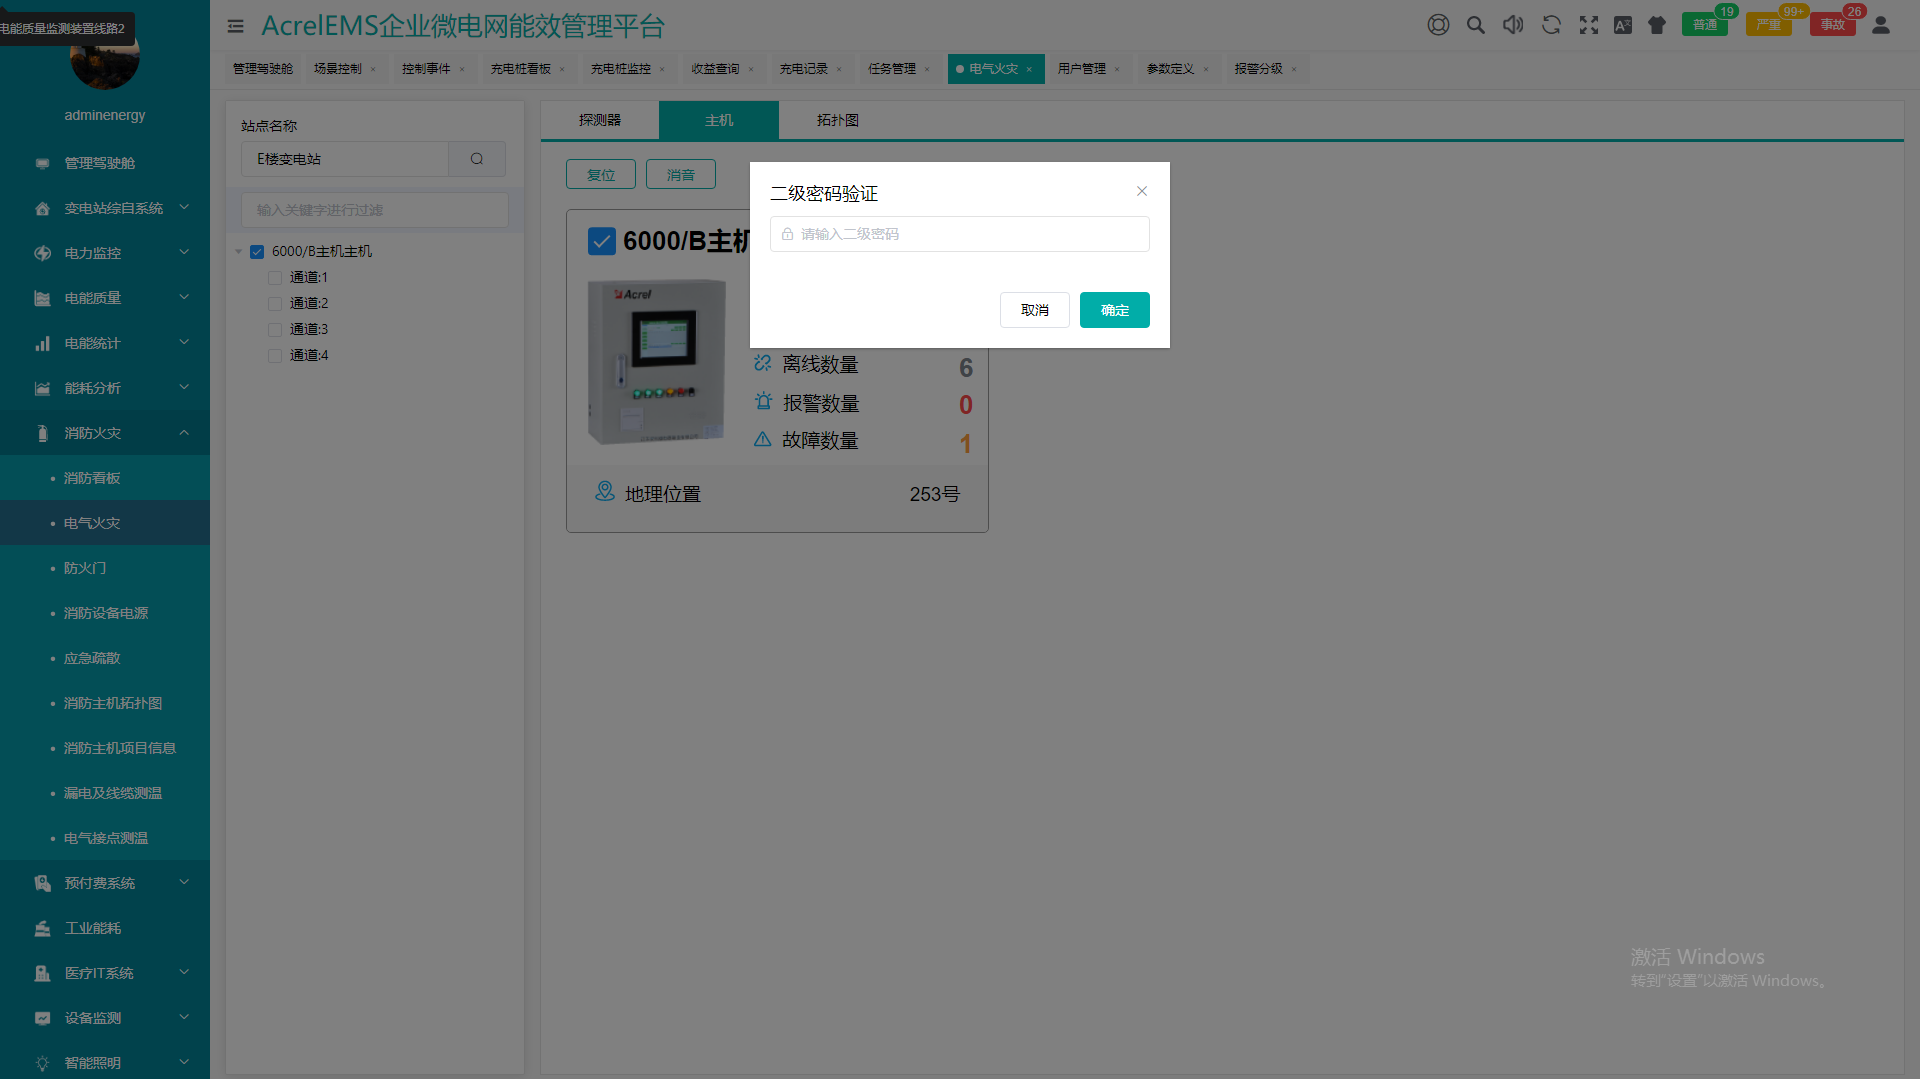Check the 通道:1 checkbox
1920x1079 pixels.
click(x=275, y=278)
